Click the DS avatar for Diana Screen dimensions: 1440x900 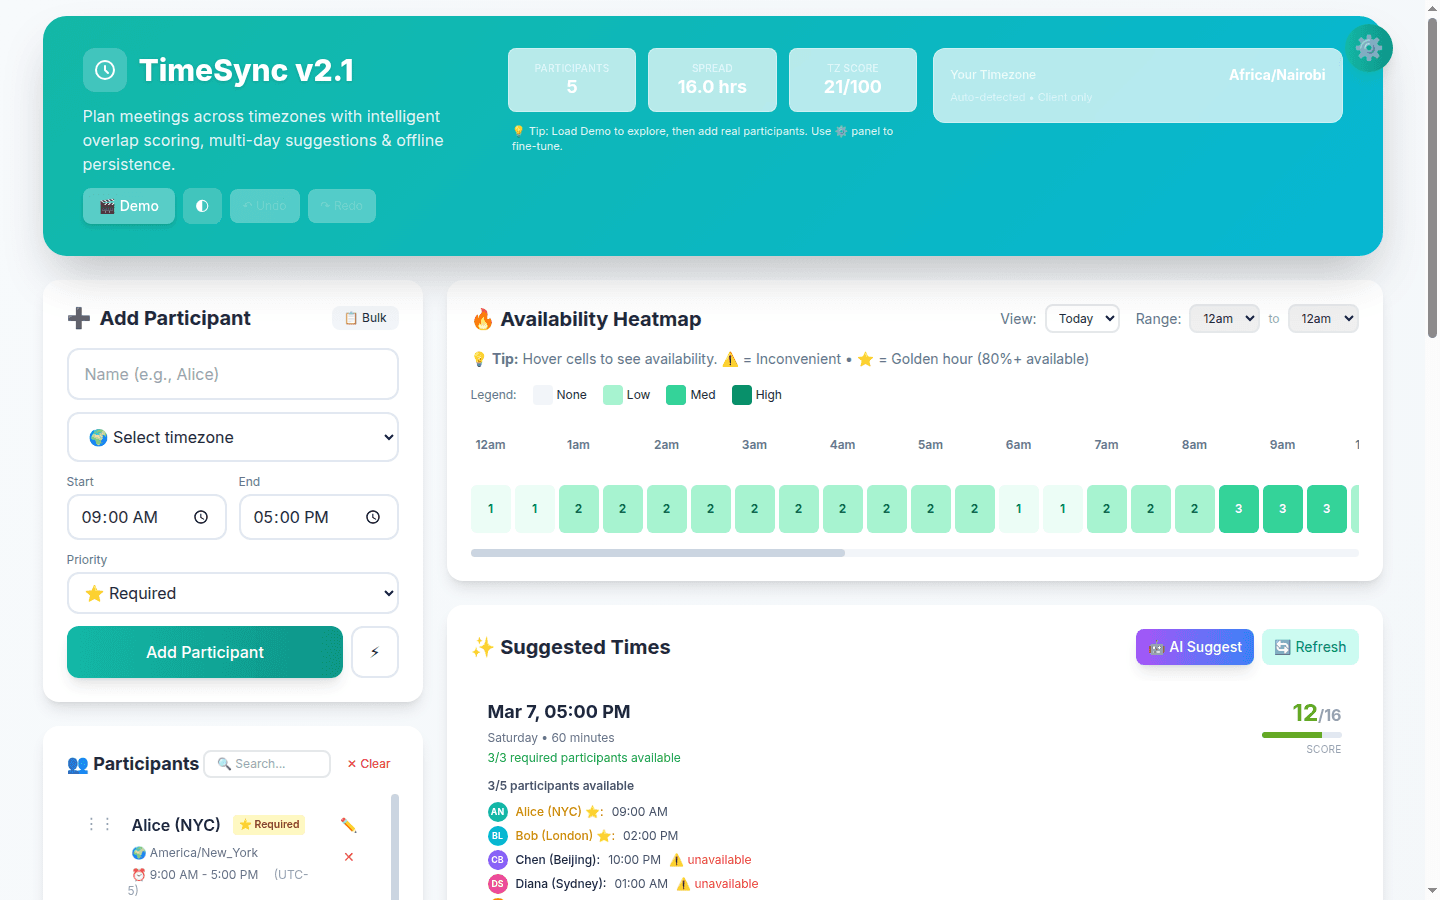click(497, 884)
